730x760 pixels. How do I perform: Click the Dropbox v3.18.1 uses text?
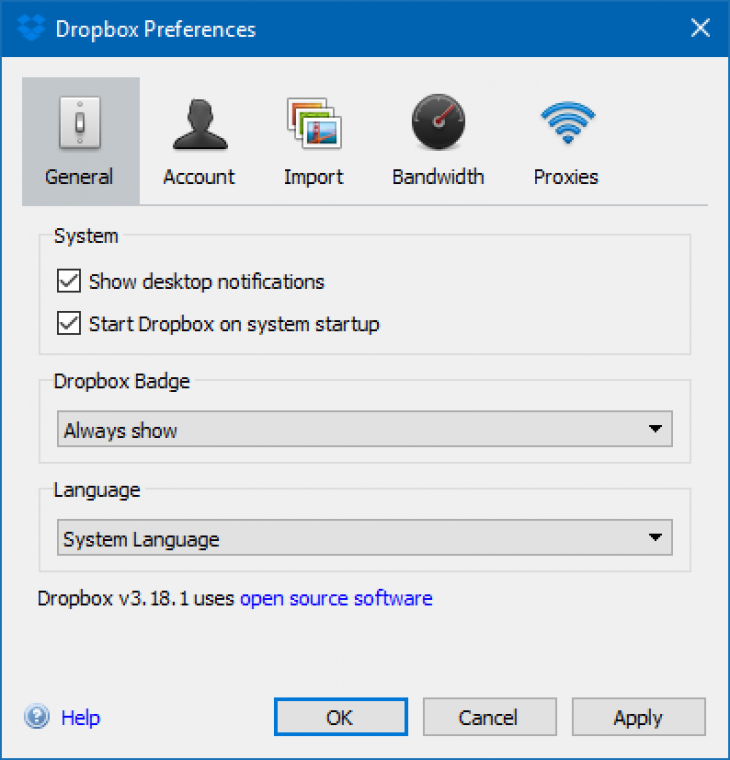click(x=136, y=599)
